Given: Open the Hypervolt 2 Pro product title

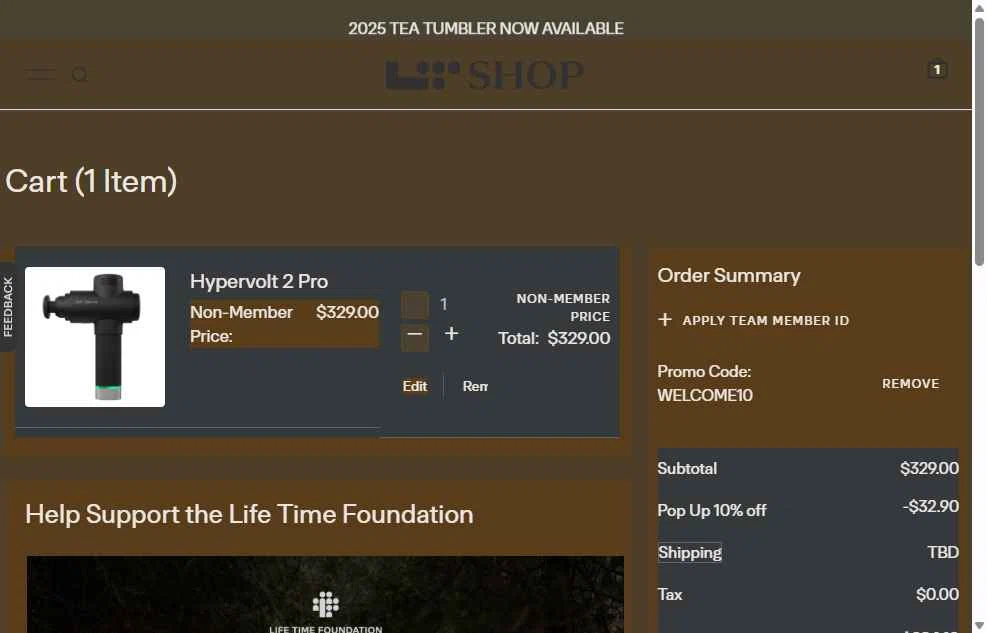Looking at the screenshot, I should tap(259, 281).
